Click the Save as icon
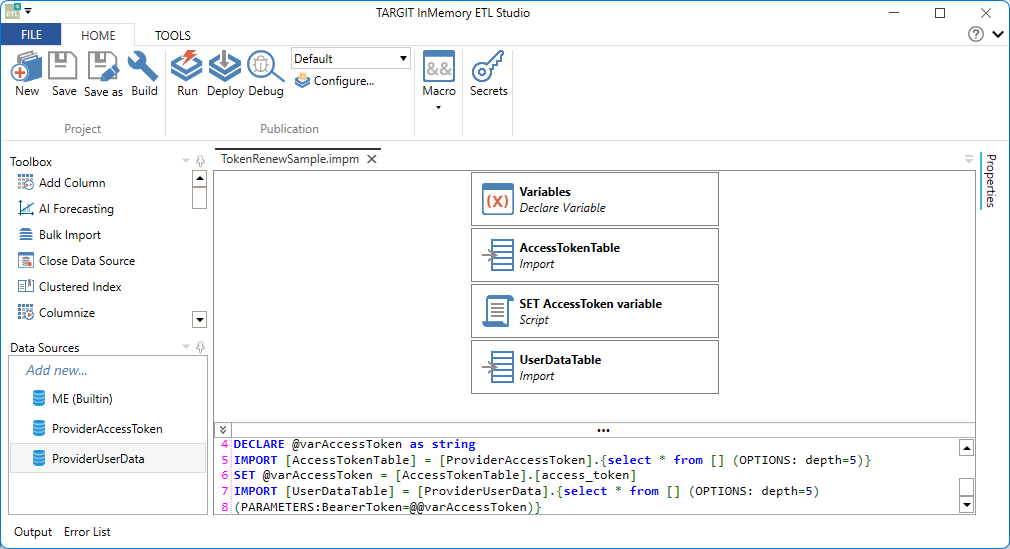Viewport: 1010px width, 549px height. pos(103,67)
